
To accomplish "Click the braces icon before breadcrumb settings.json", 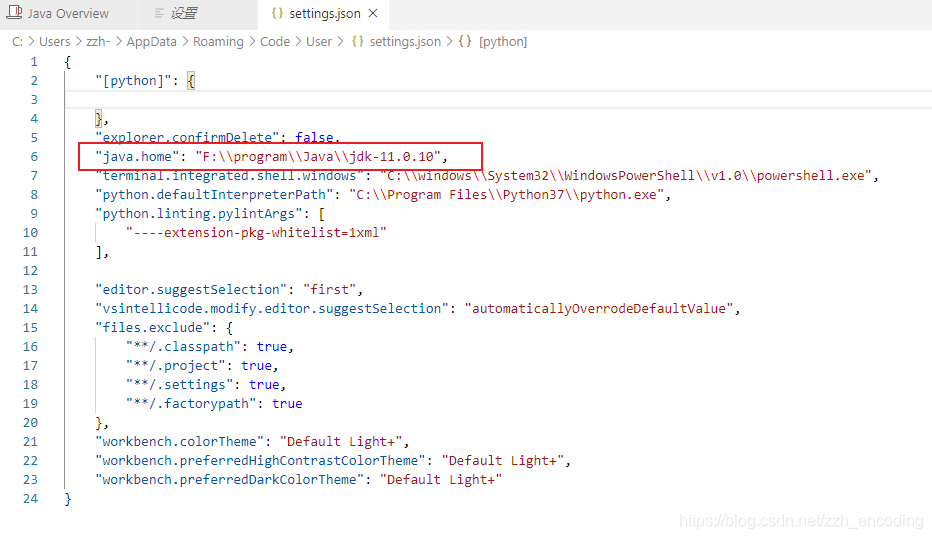I will (x=358, y=42).
